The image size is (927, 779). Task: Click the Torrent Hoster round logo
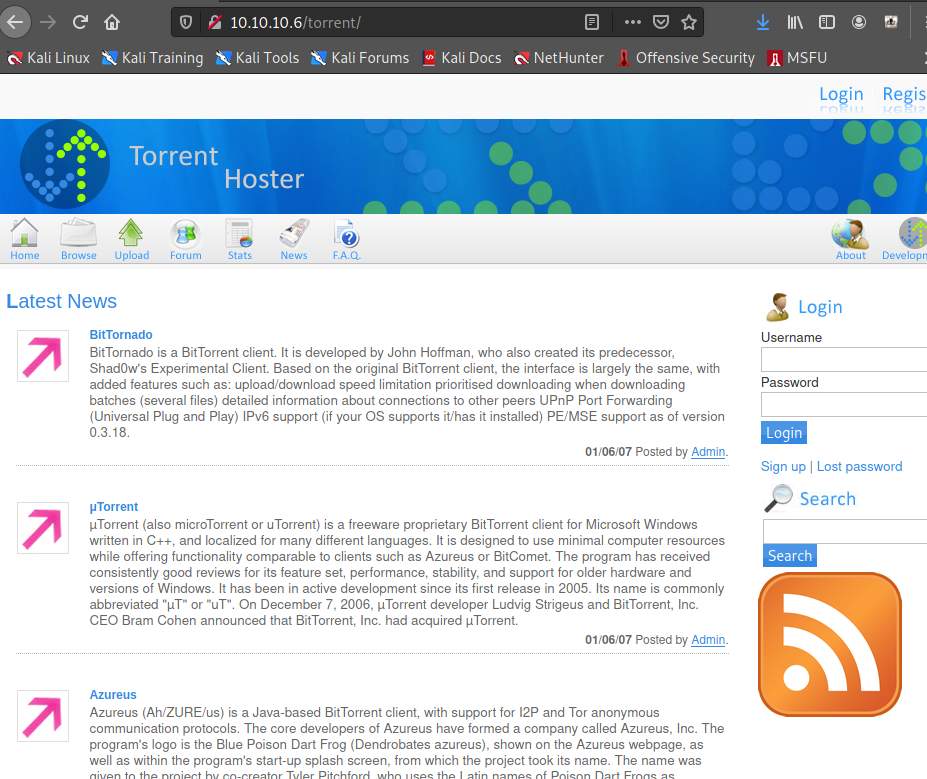pyautogui.click(x=64, y=164)
